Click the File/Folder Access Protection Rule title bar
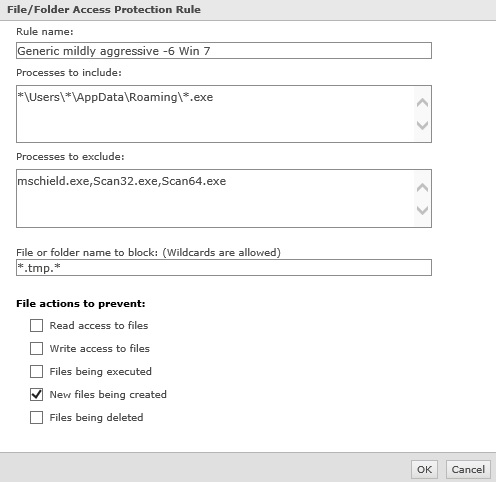Viewport: 496px width, 482px height. (248, 10)
